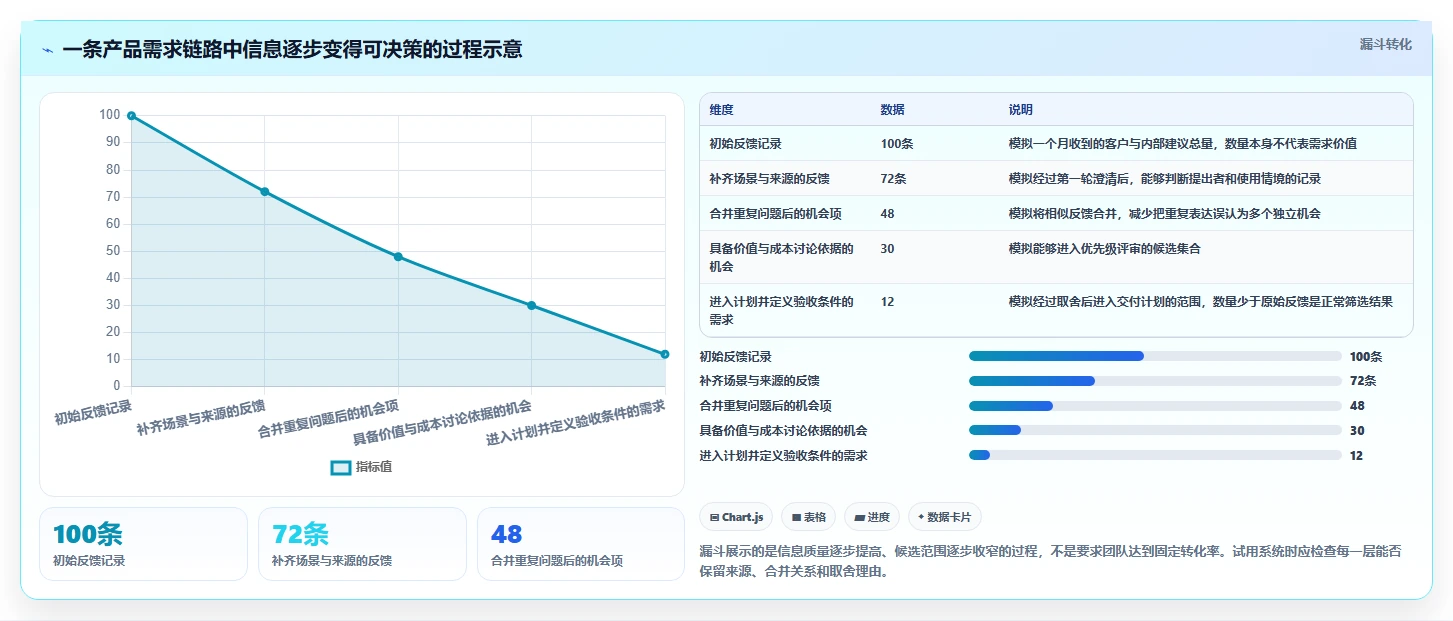Click the 12 value in the table

click(887, 302)
